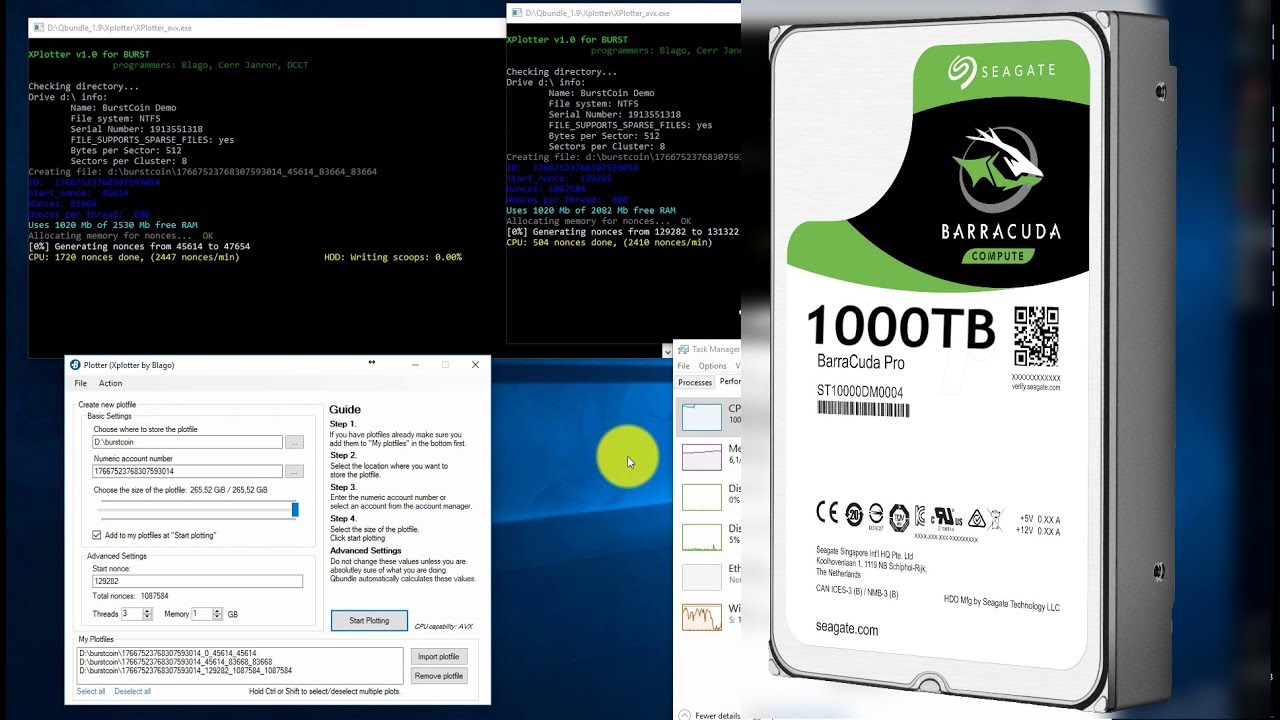
Task: Switch to the Performance tab in Task Manager
Action: click(x=730, y=382)
